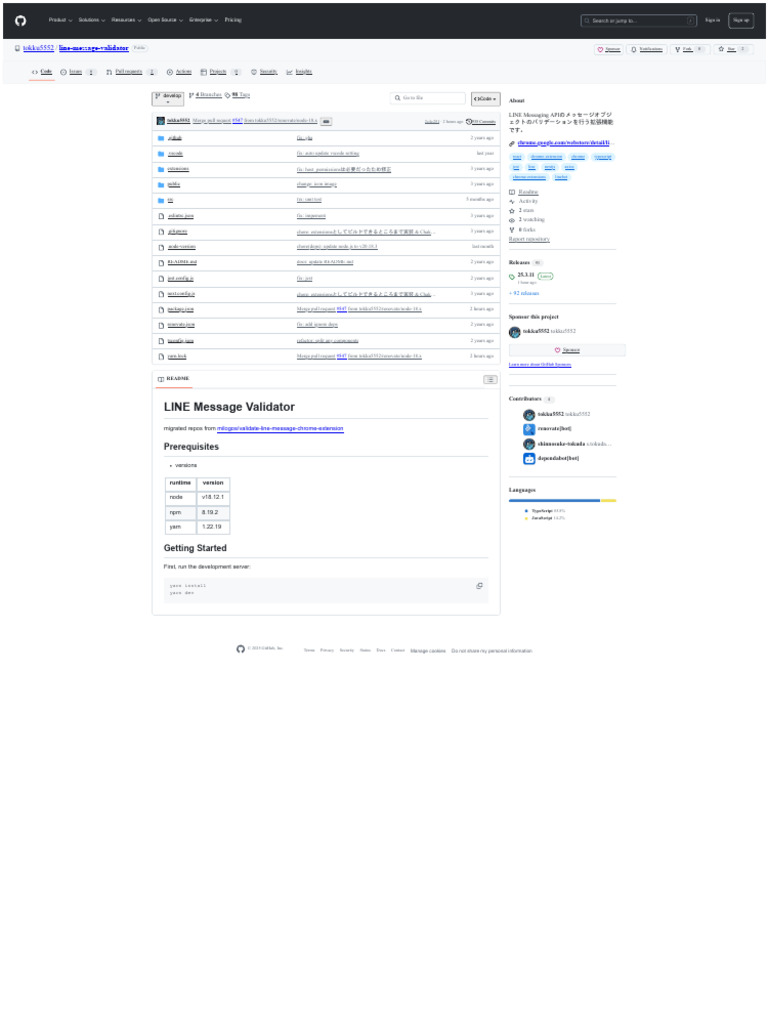The width and height of the screenshot is (768, 1024).
Task: Open the line-message-validator repository link
Action: pos(93,48)
